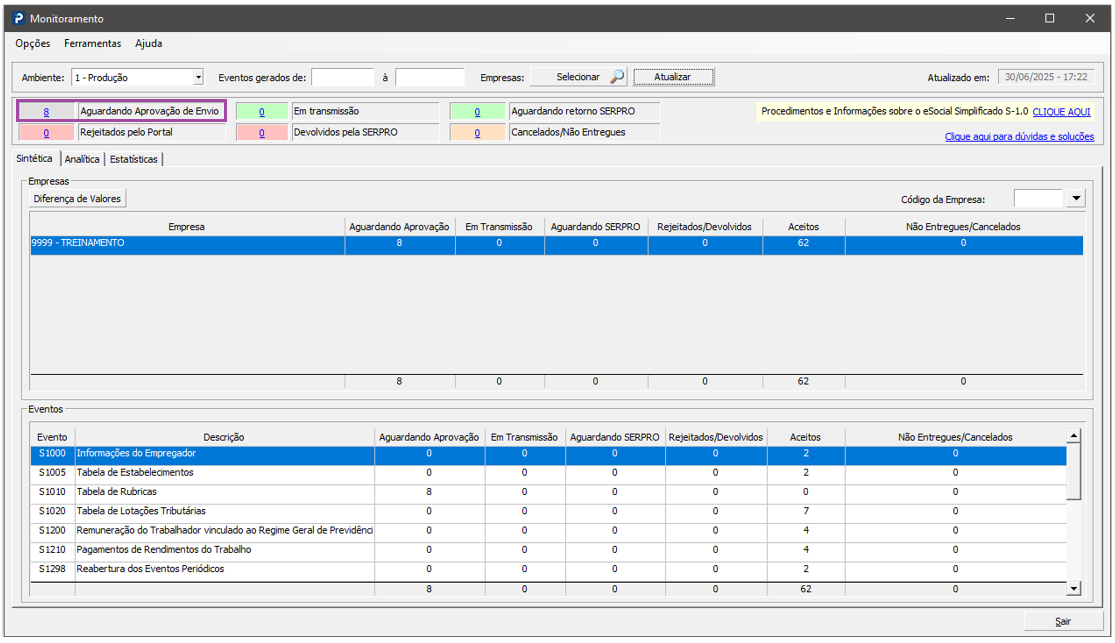Switch to the Estatísticas tab
The height and width of the screenshot is (643, 1115).
134,159
